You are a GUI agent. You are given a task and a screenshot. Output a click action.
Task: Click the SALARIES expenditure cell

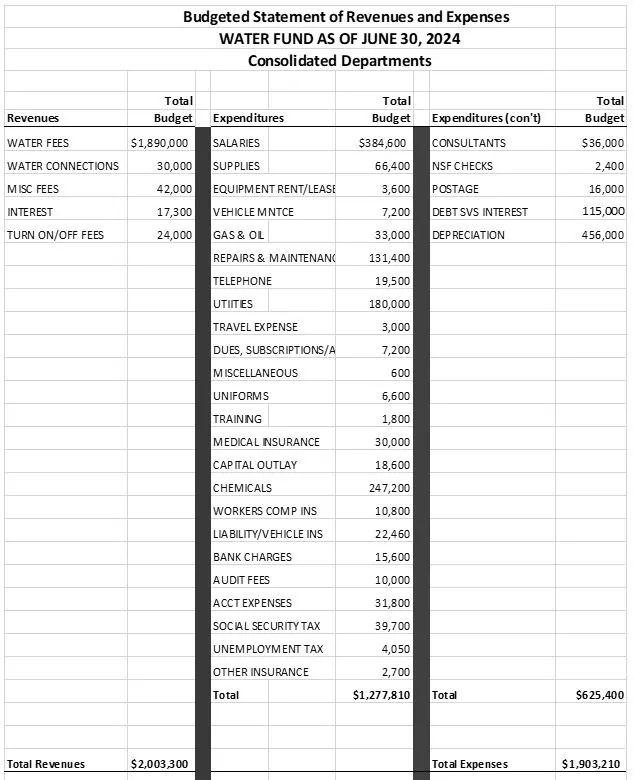coord(237,143)
